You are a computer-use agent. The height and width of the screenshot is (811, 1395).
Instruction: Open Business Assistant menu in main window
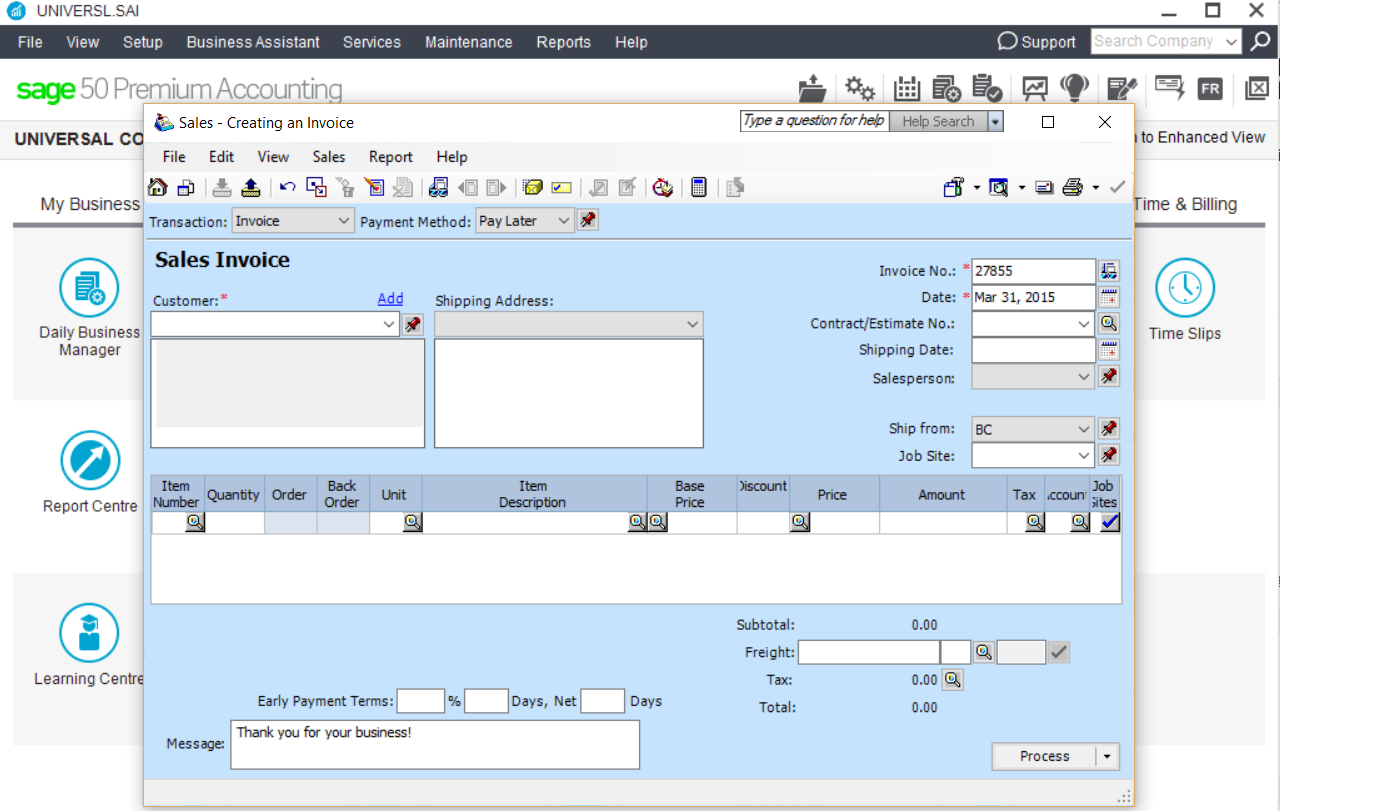click(253, 42)
